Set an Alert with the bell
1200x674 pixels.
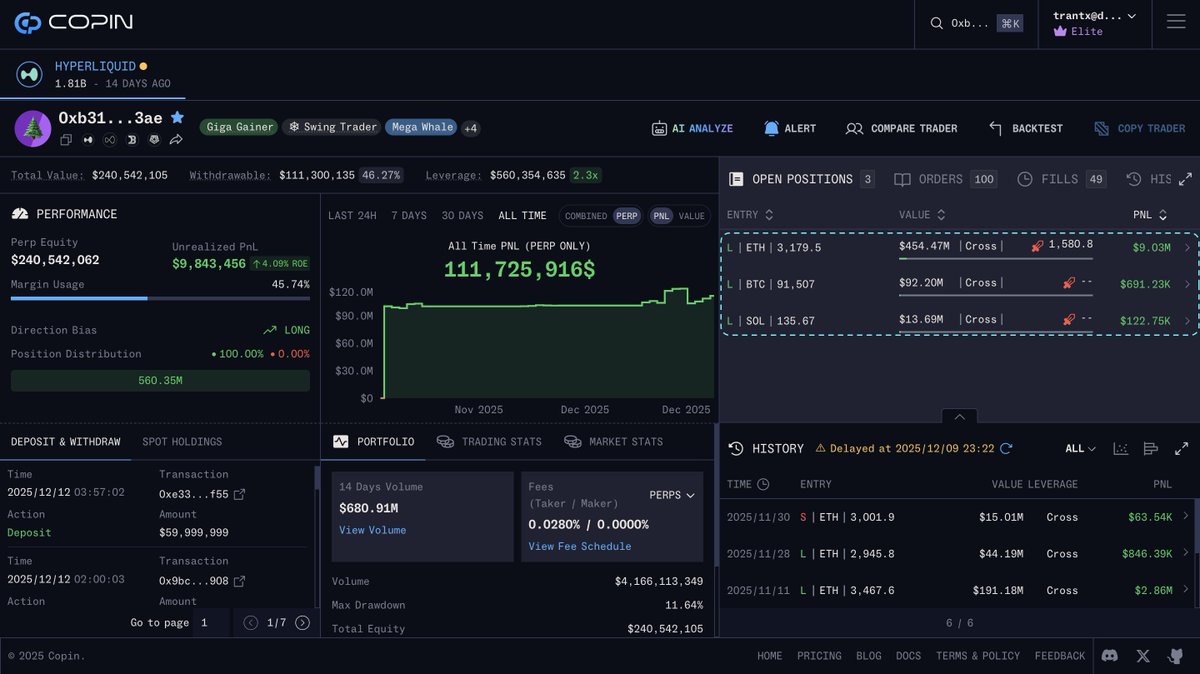tap(790, 128)
